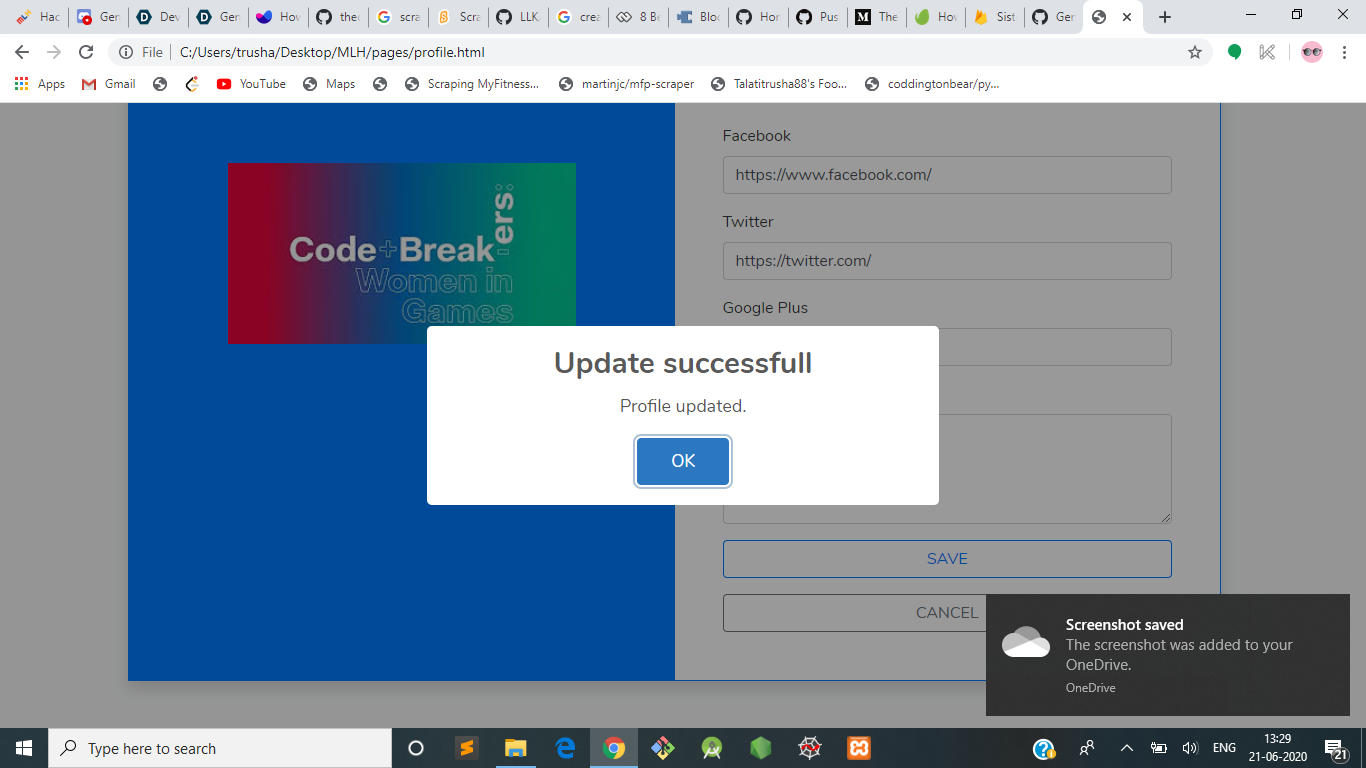Close the current profile tab

coord(1128,17)
